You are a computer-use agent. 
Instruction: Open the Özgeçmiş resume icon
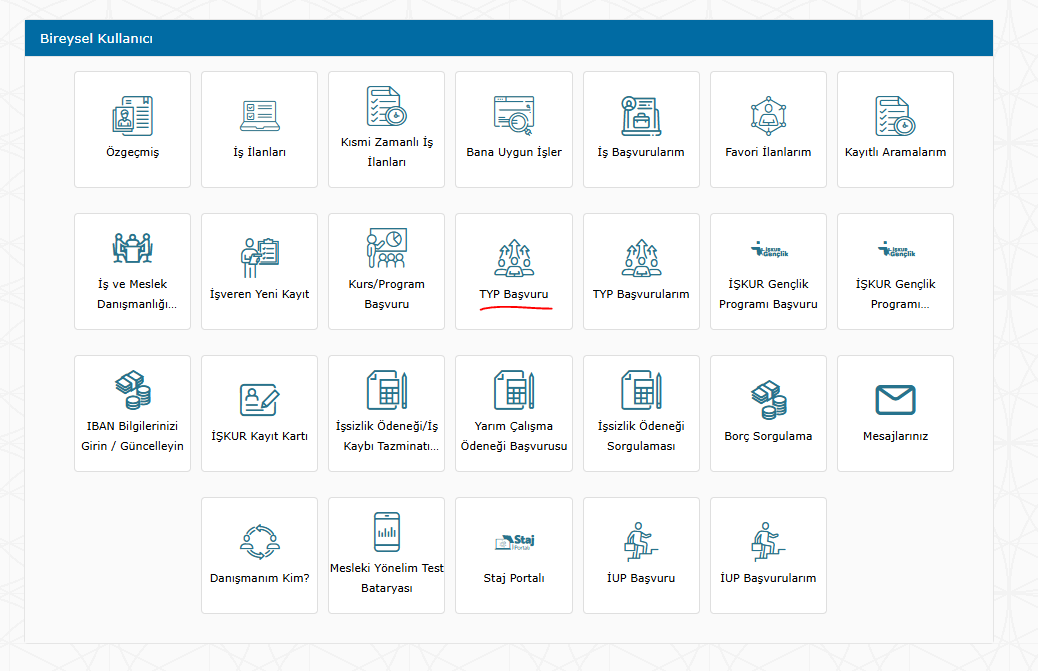click(132, 116)
